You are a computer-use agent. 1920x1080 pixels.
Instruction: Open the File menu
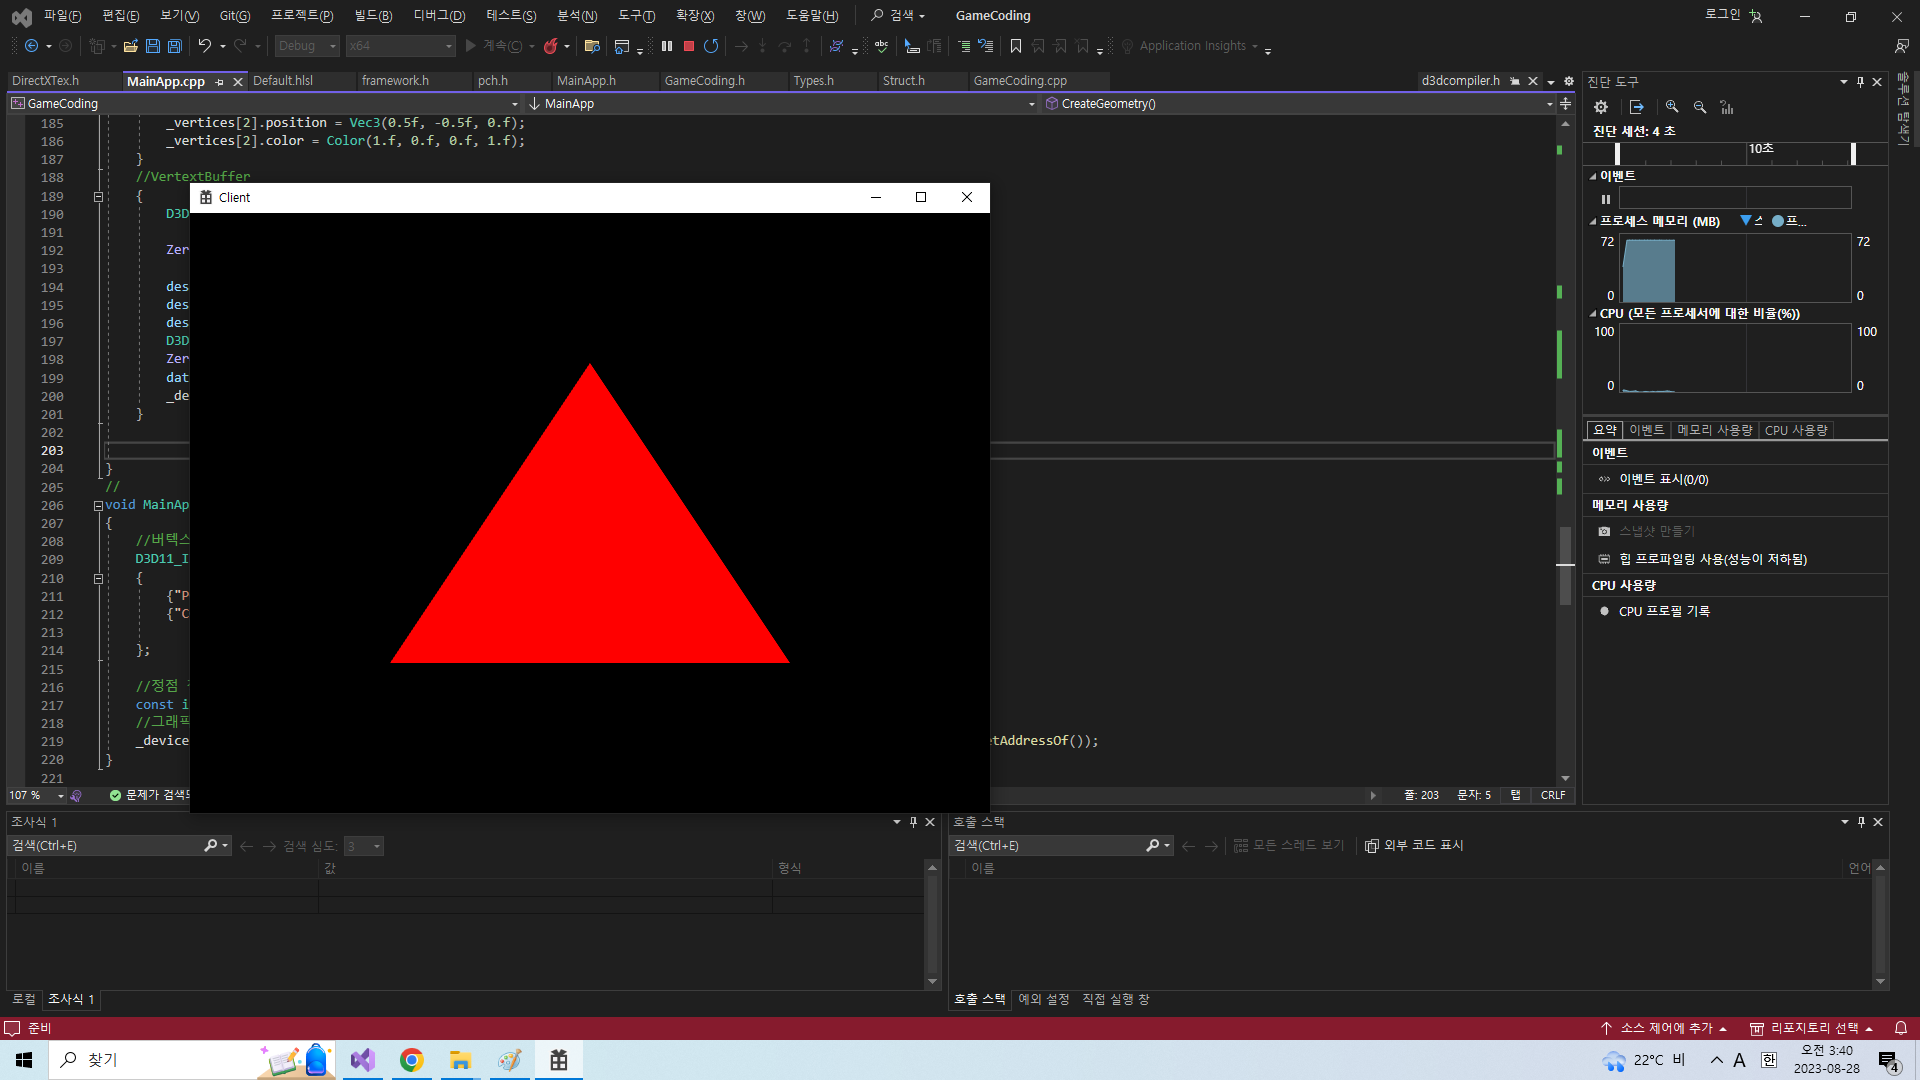(62, 16)
